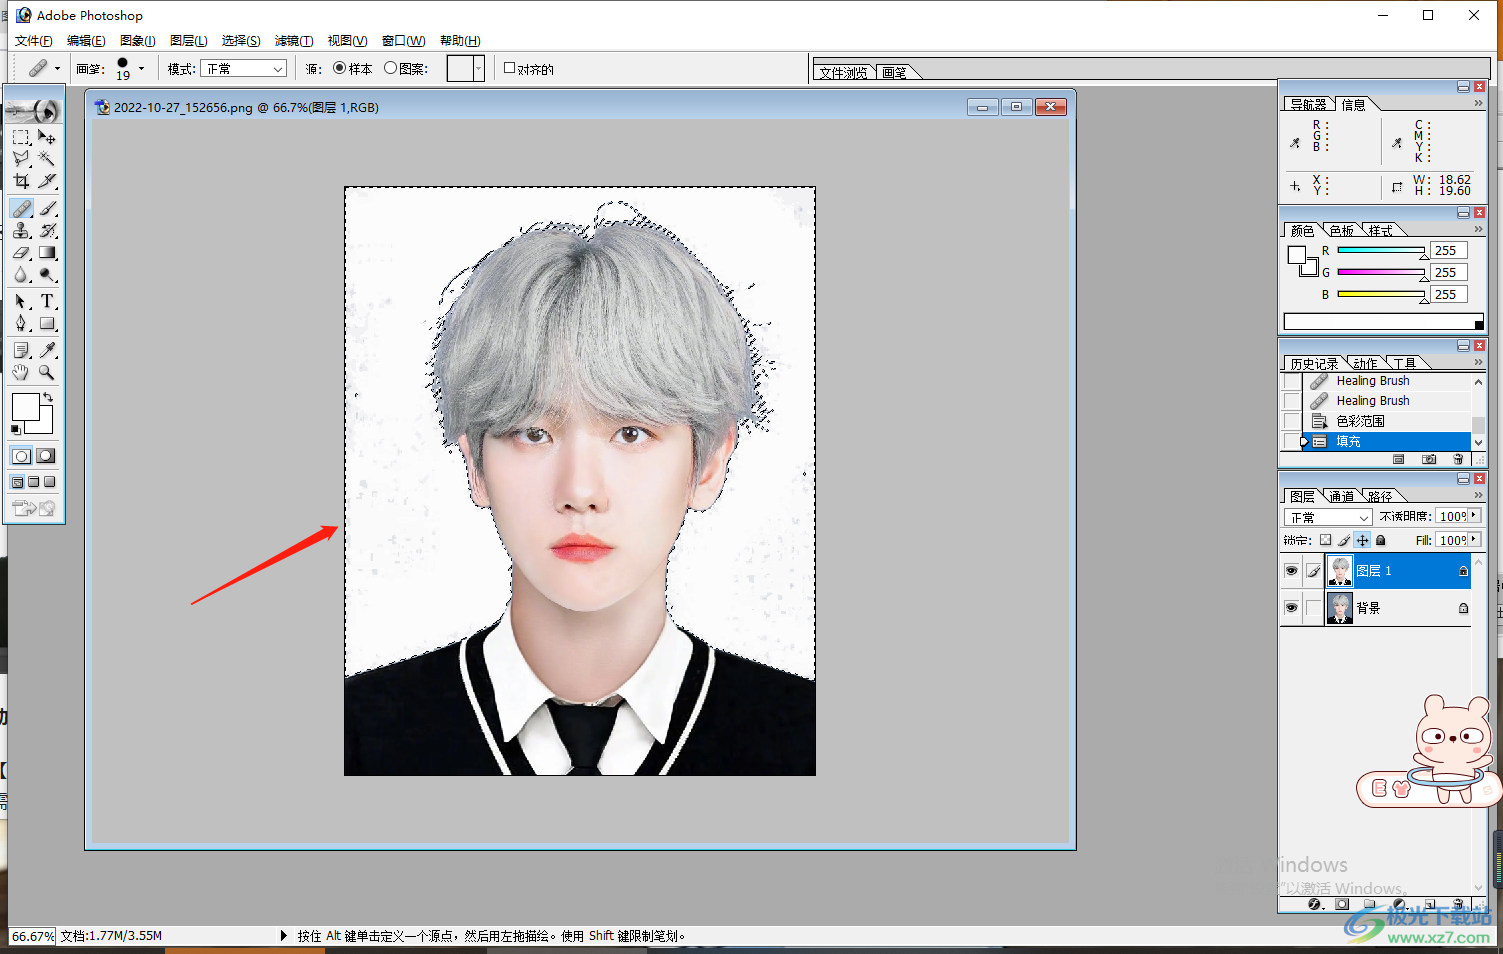Select the Path Selection arrow tool
This screenshot has height=954, width=1503.
pos(21,301)
